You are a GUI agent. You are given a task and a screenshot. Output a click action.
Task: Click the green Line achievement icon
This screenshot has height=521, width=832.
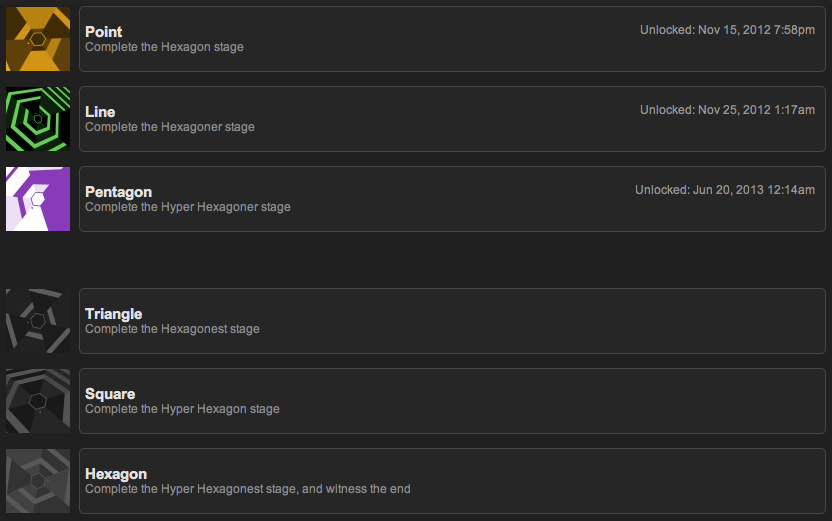38,119
